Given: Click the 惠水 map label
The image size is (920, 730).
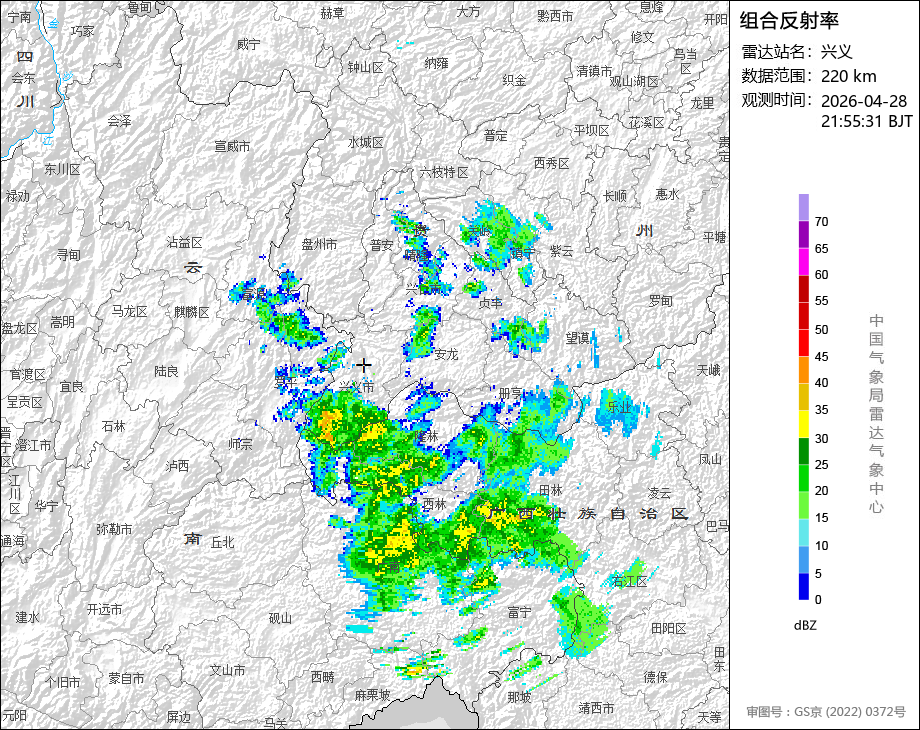Looking at the screenshot, I should click(x=667, y=194).
